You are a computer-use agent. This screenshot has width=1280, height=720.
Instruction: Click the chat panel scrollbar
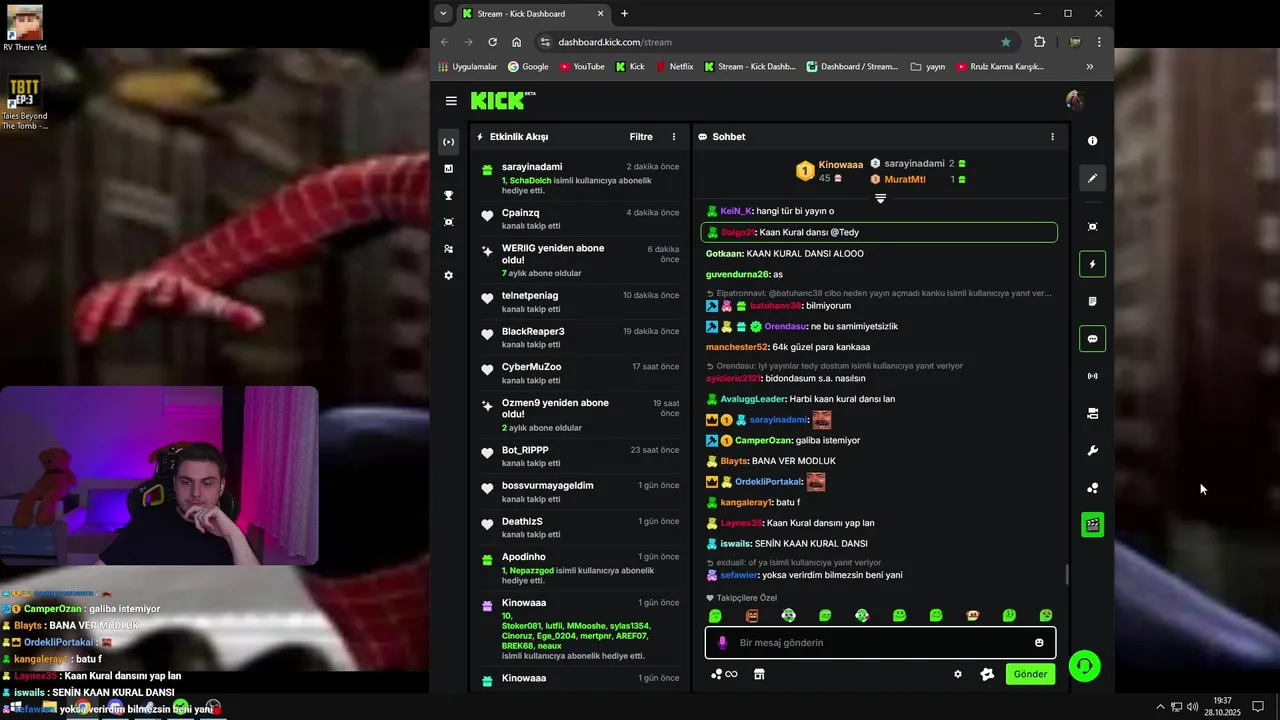tap(1066, 575)
